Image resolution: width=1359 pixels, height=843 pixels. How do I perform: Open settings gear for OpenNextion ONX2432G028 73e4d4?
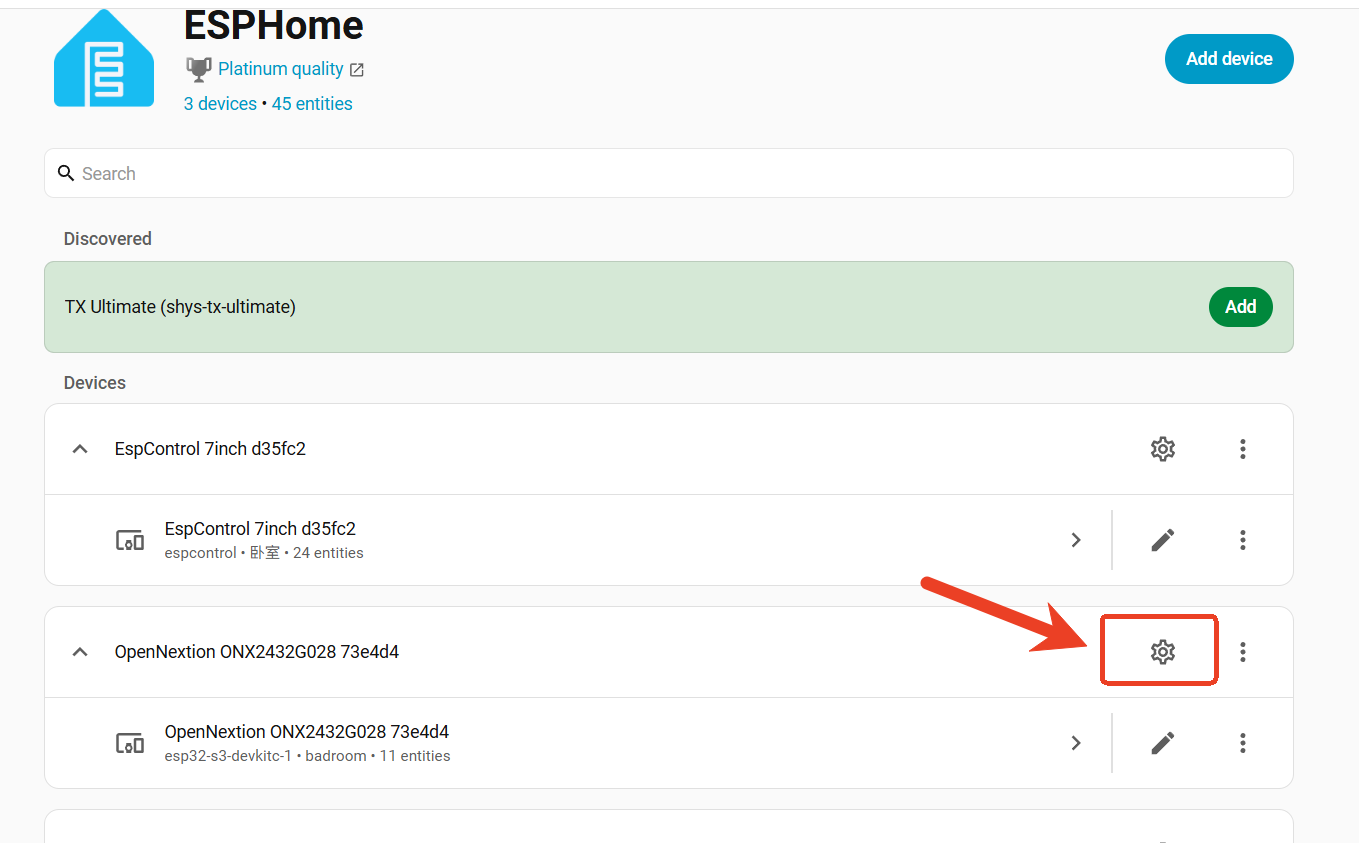(x=1162, y=652)
